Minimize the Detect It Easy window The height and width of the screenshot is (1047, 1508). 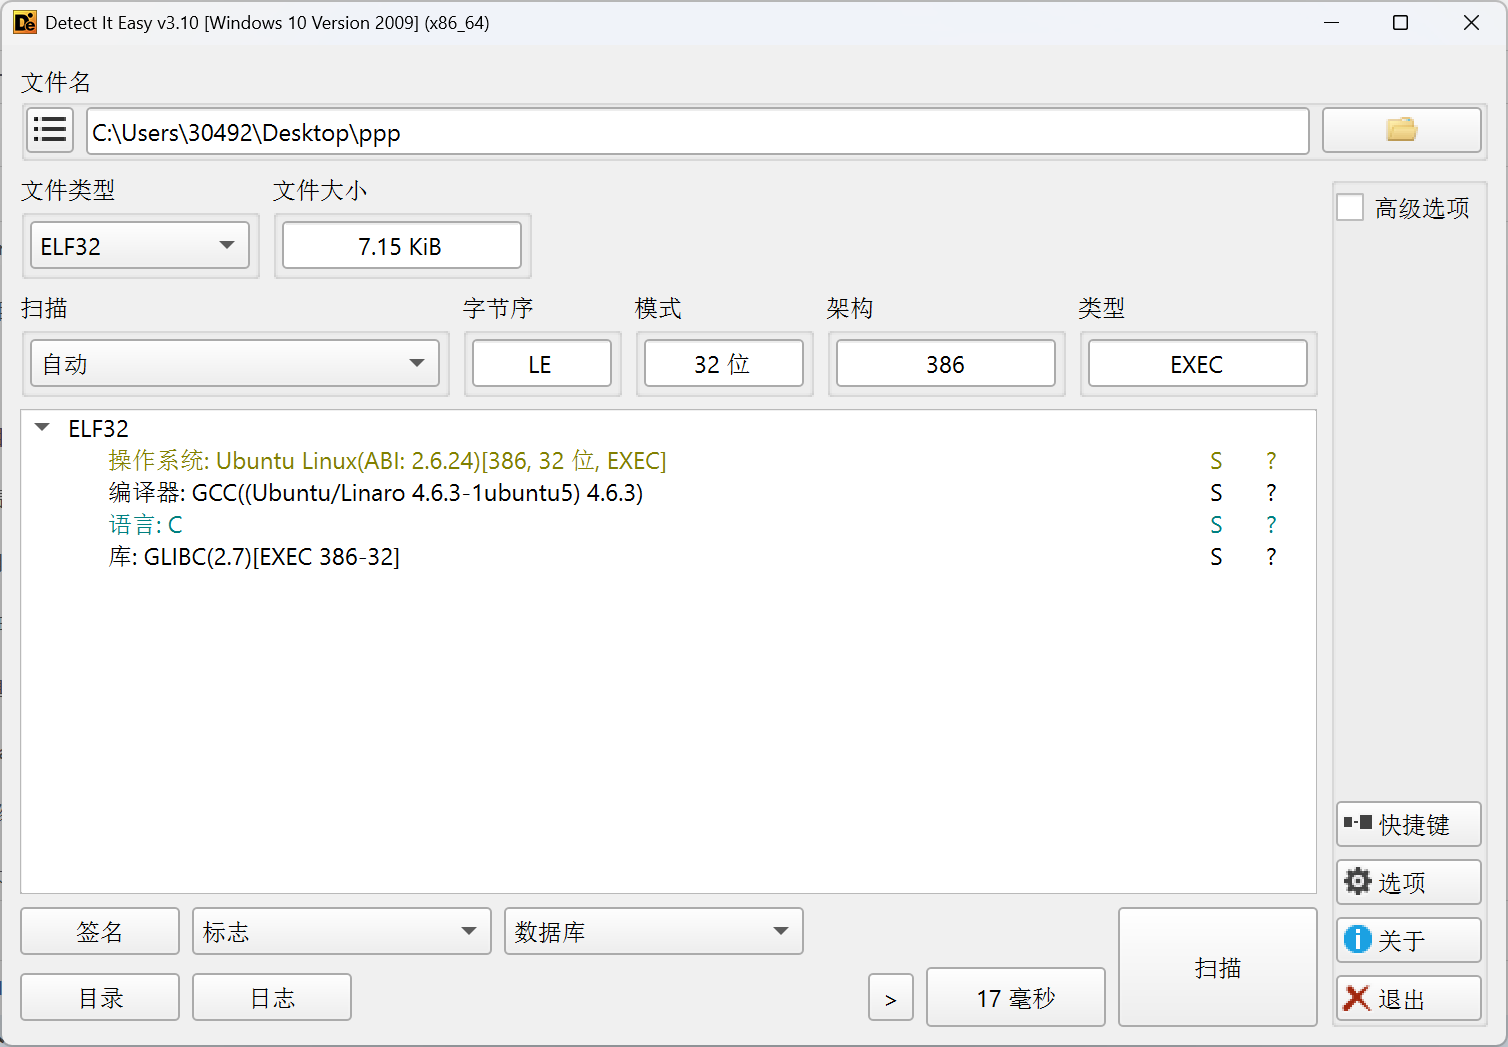point(1331,22)
